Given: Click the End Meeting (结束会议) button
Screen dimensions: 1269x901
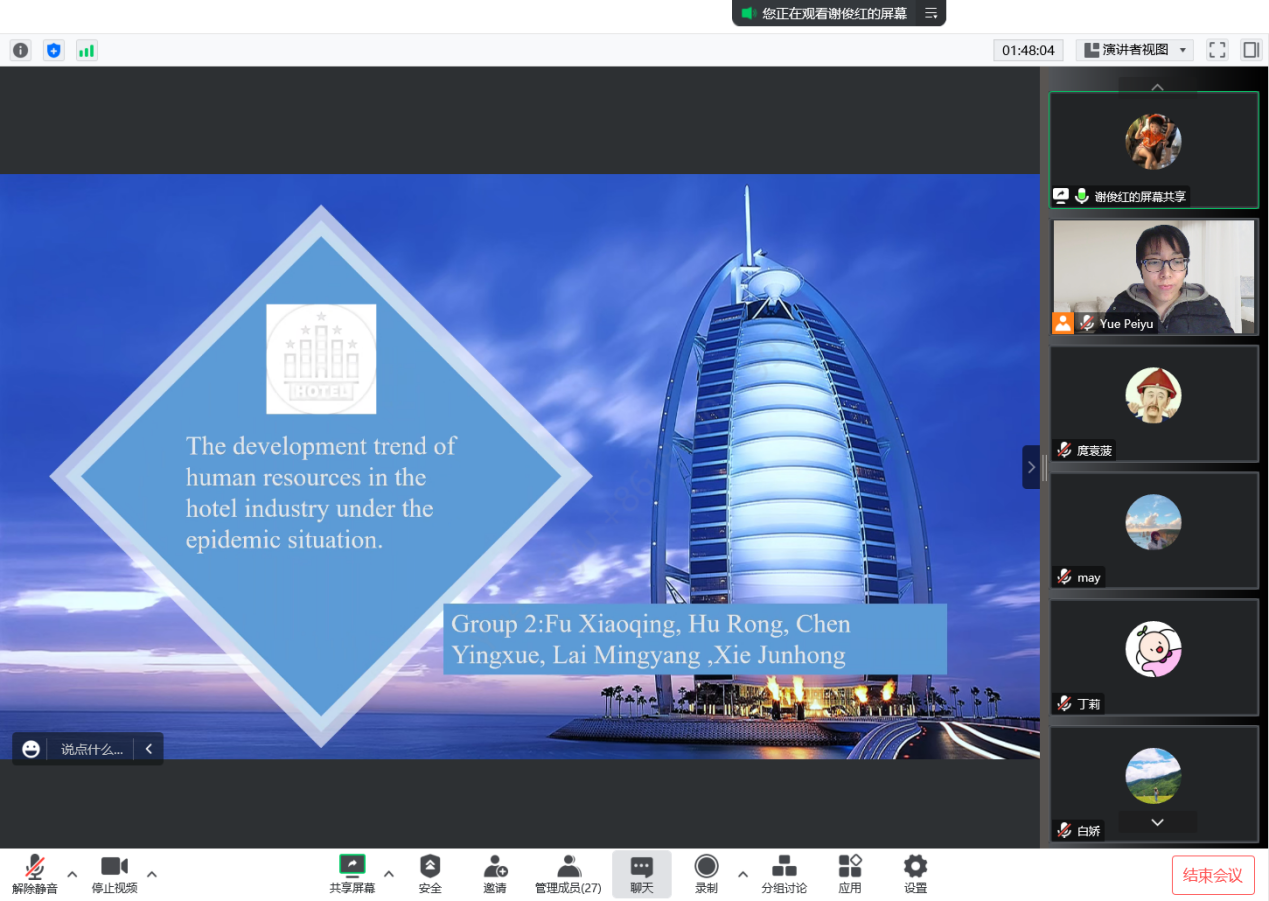Looking at the screenshot, I should [x=1212, y=875].
